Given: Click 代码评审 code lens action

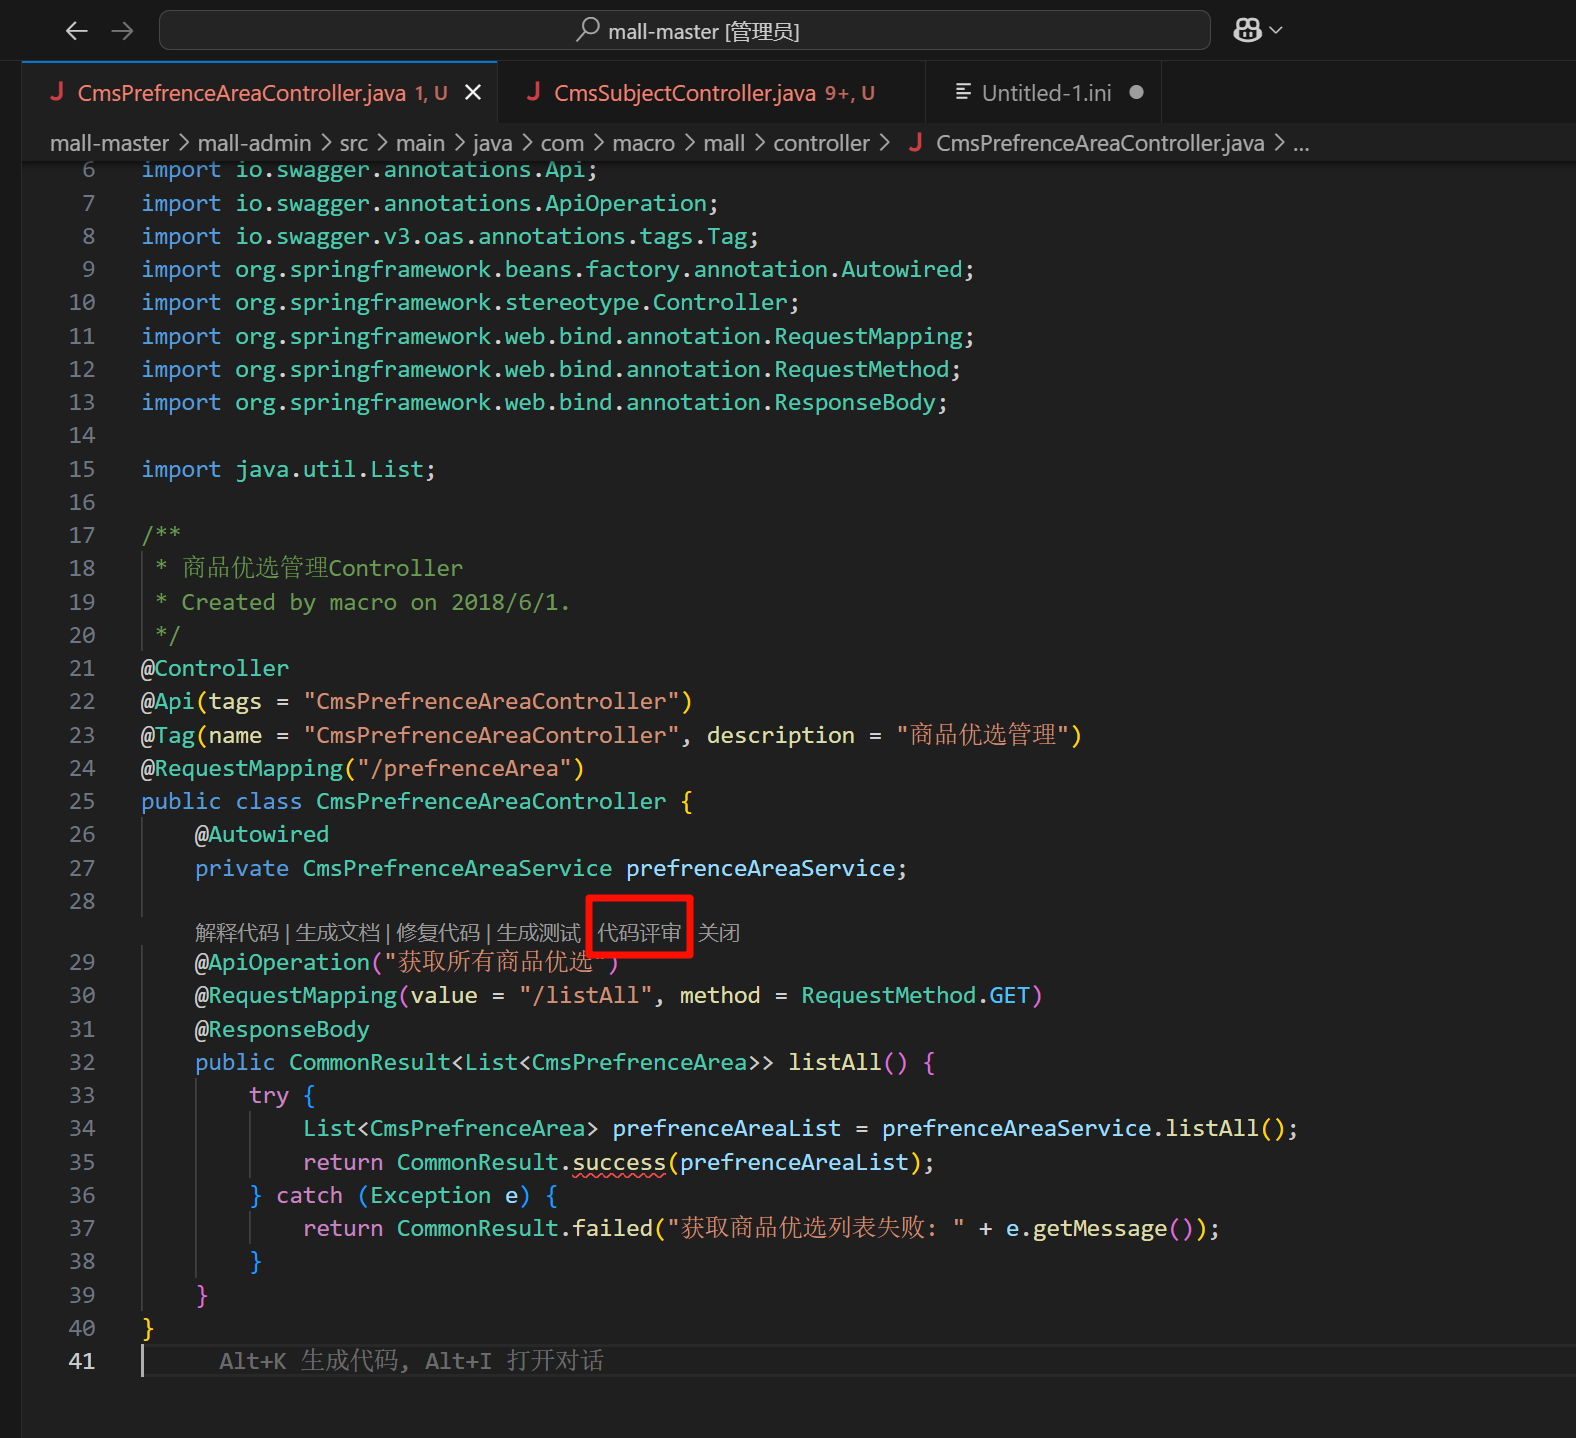Looking at the screenshot, I should pyautogui.click(x=639, y=933).
